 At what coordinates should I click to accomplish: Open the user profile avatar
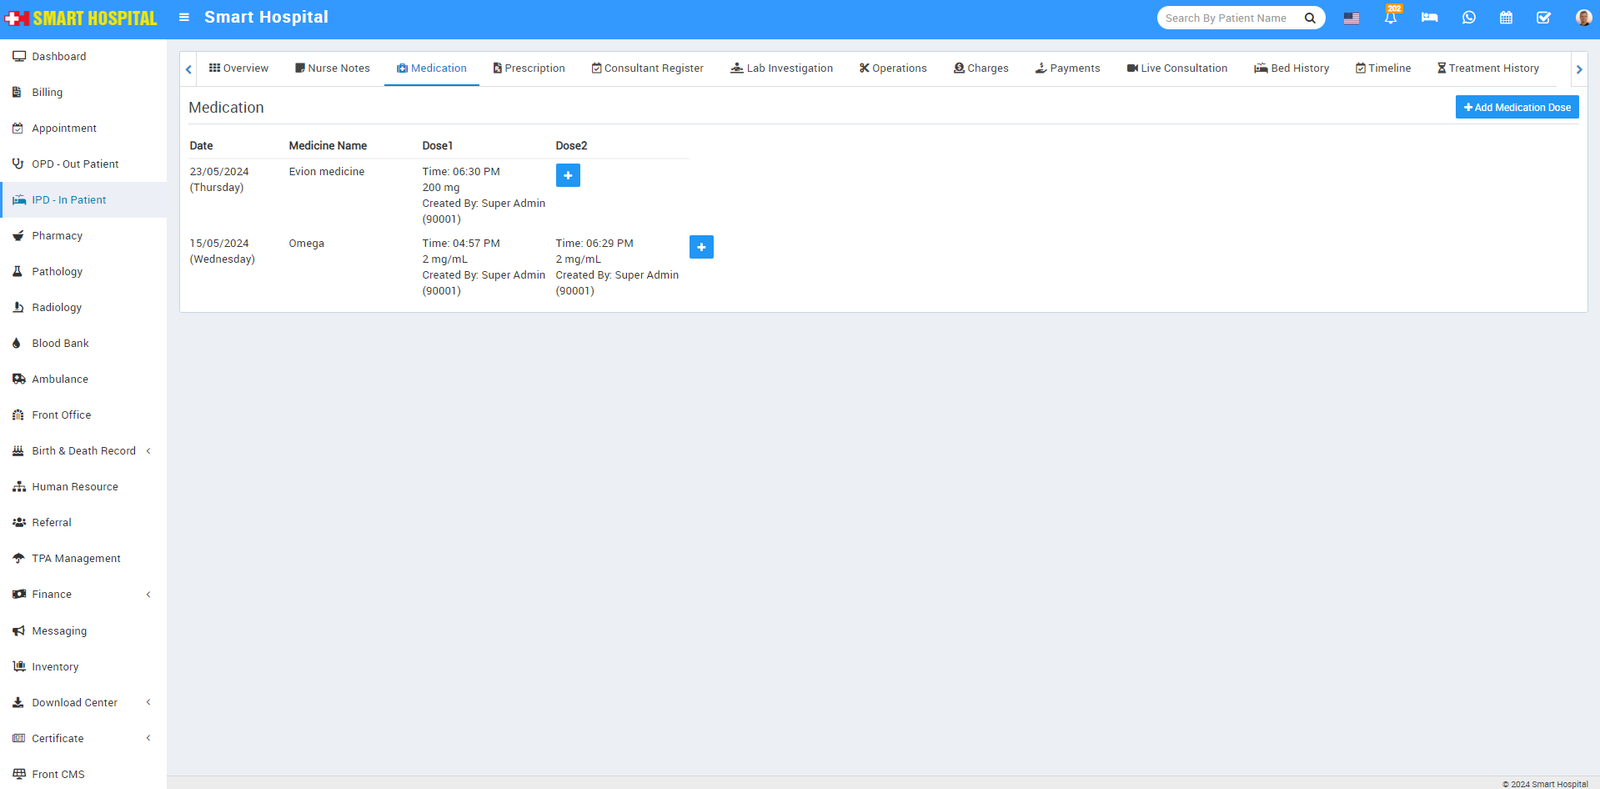pyautogui.click(x=1583, y=18)
